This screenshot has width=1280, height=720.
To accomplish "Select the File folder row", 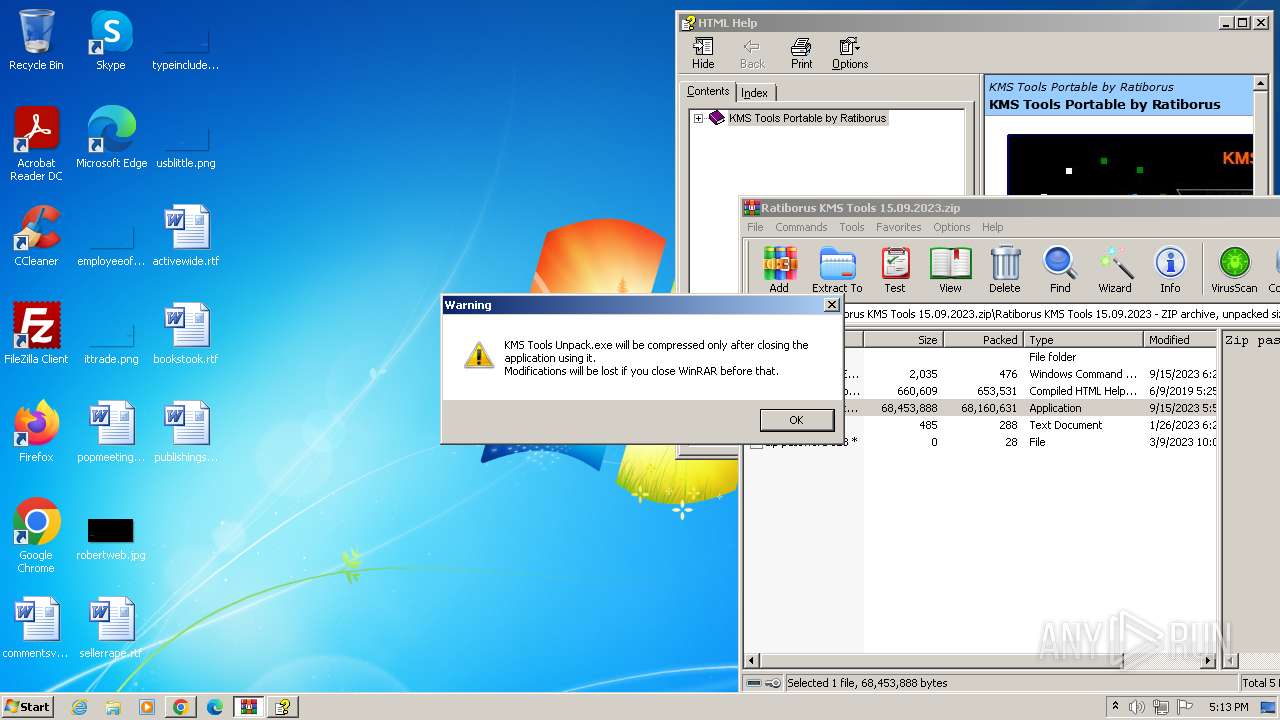I will coord(980,357).
